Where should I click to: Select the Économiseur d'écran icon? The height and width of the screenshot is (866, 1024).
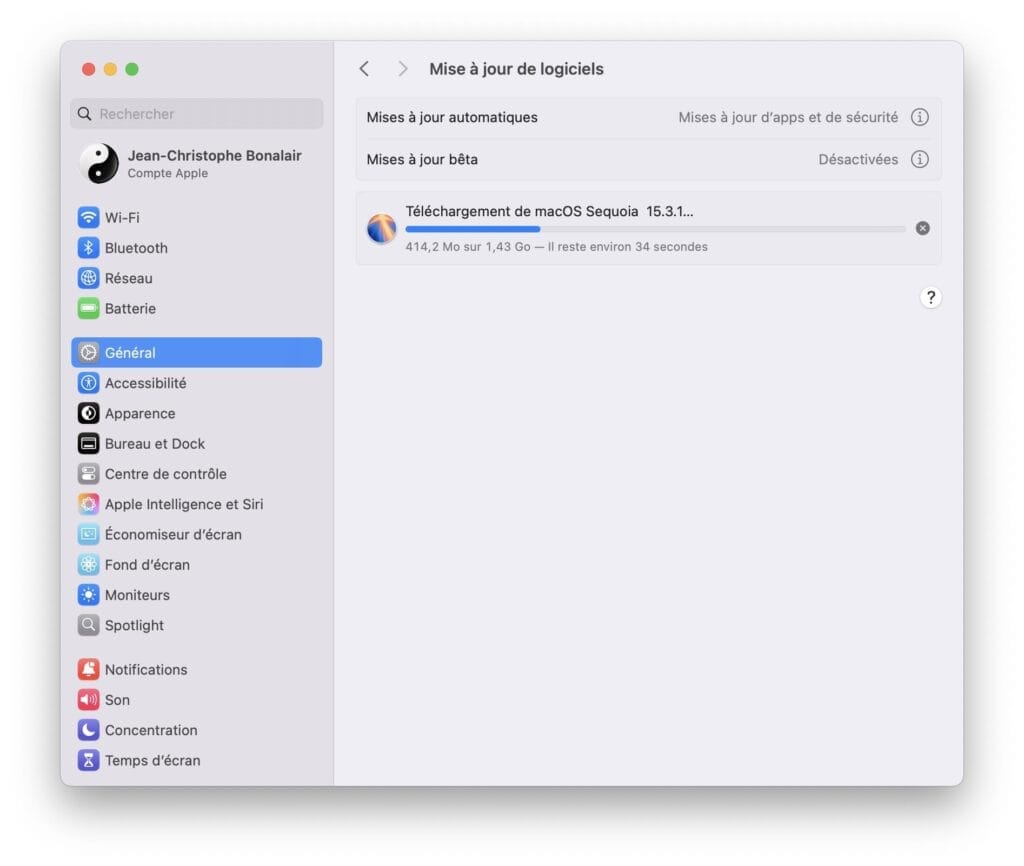click(88, 534)
